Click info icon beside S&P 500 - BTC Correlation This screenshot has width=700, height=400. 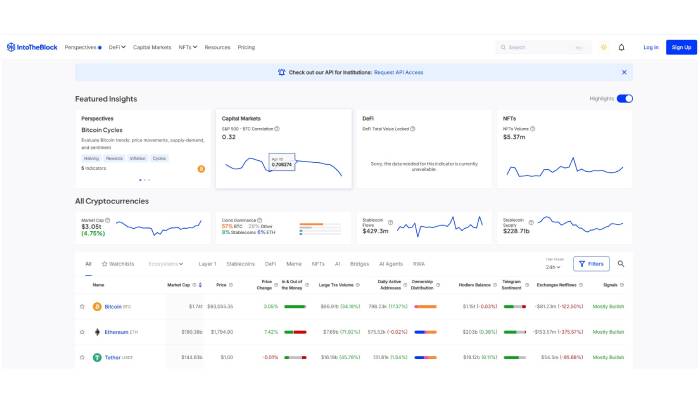point(277,129)
